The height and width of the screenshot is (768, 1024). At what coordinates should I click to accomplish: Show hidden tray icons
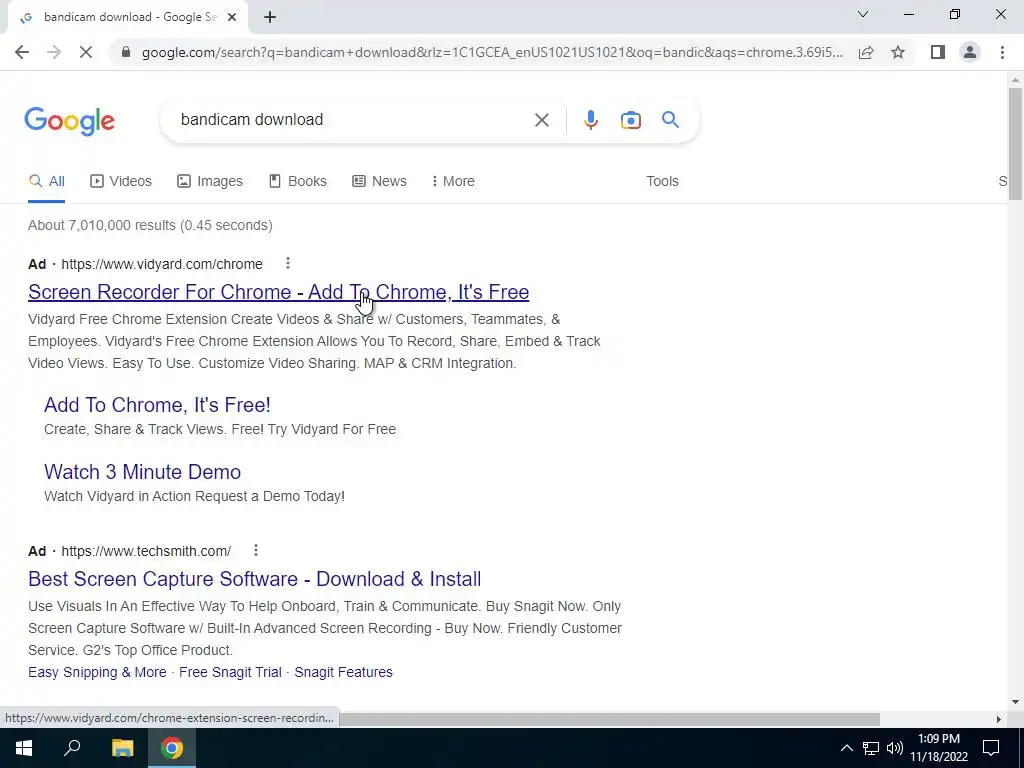click(846, 748)
